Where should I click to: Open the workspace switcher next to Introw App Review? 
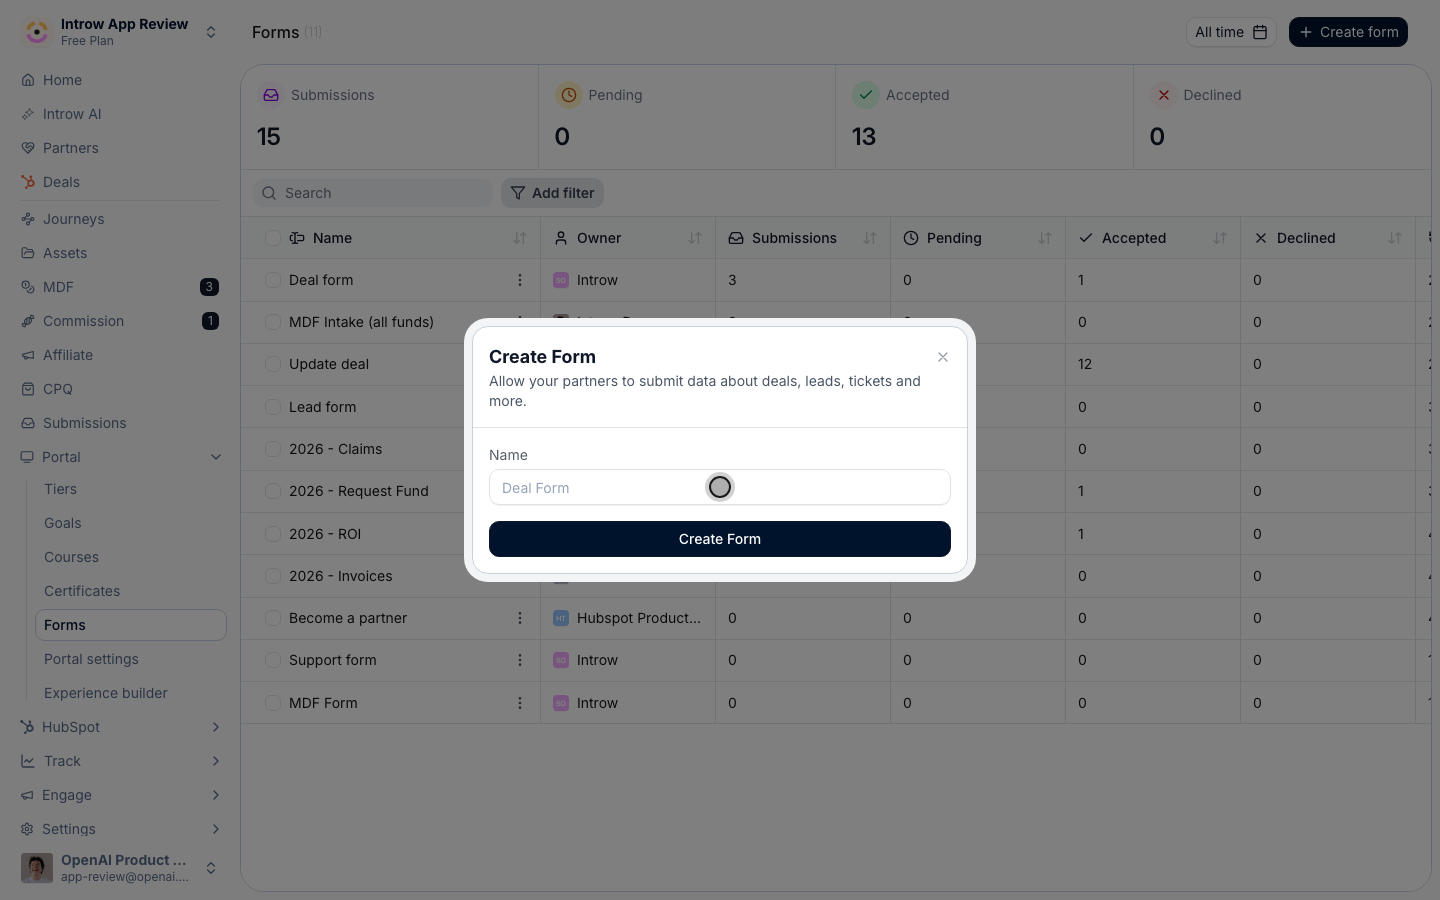pyautogui.click(x=211, y=32)
